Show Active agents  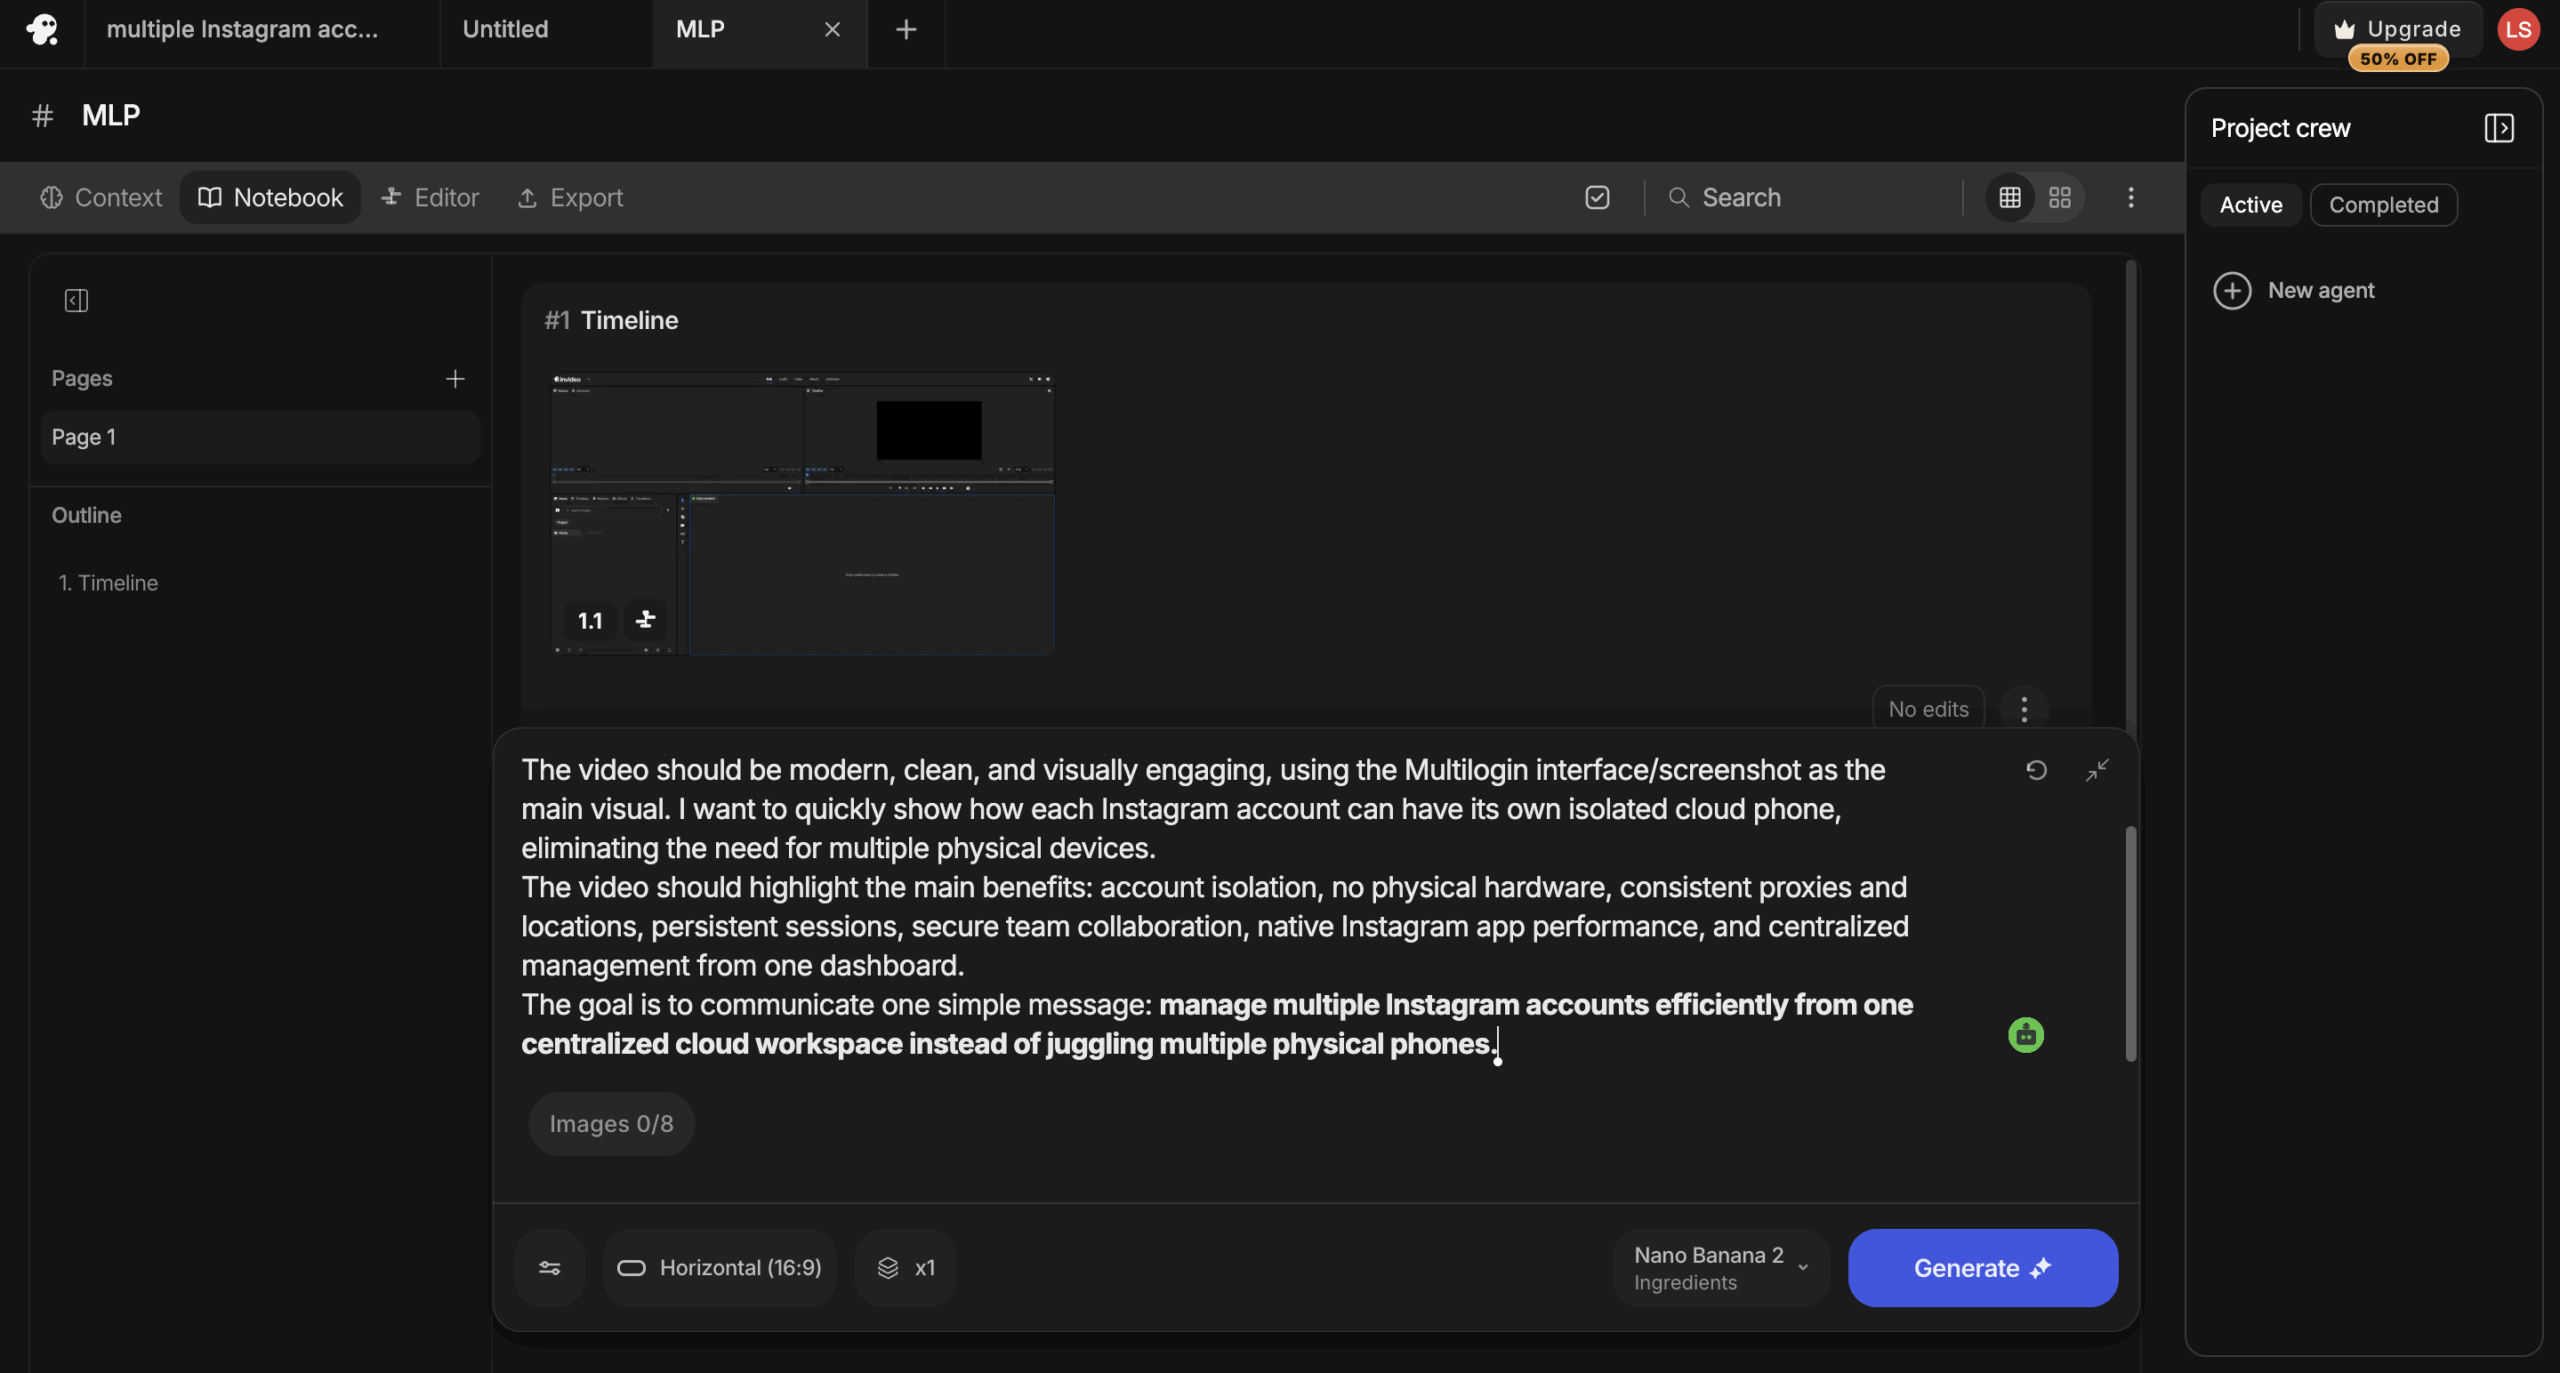pos(2251,205)
